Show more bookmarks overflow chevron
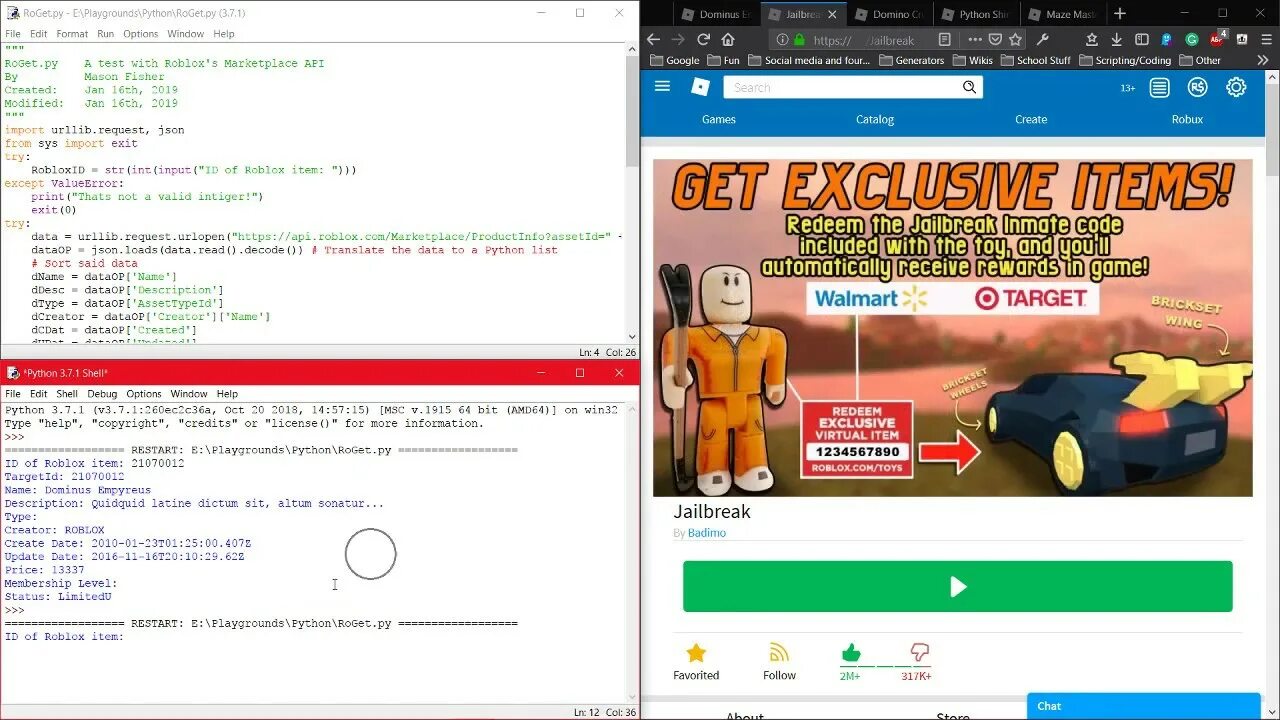The width and height of the screenshot is (1280, 720). point(1262,60)
